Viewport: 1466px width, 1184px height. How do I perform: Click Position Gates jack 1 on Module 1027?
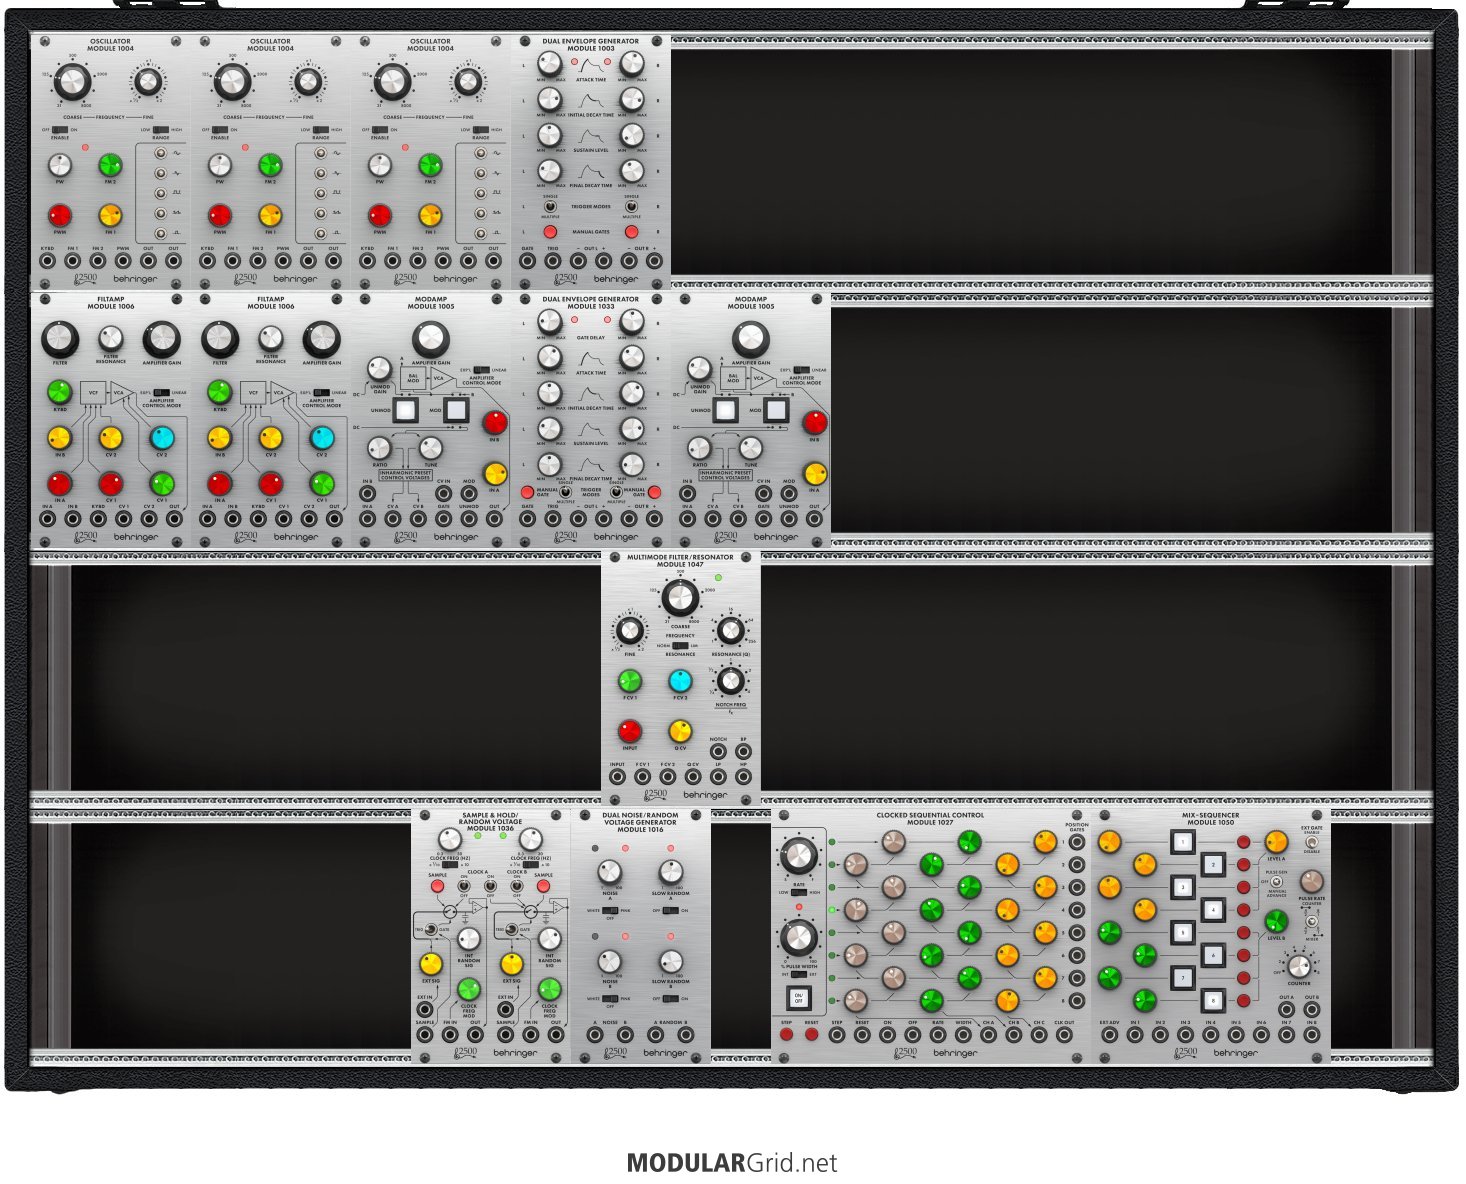pos(1076,841)
